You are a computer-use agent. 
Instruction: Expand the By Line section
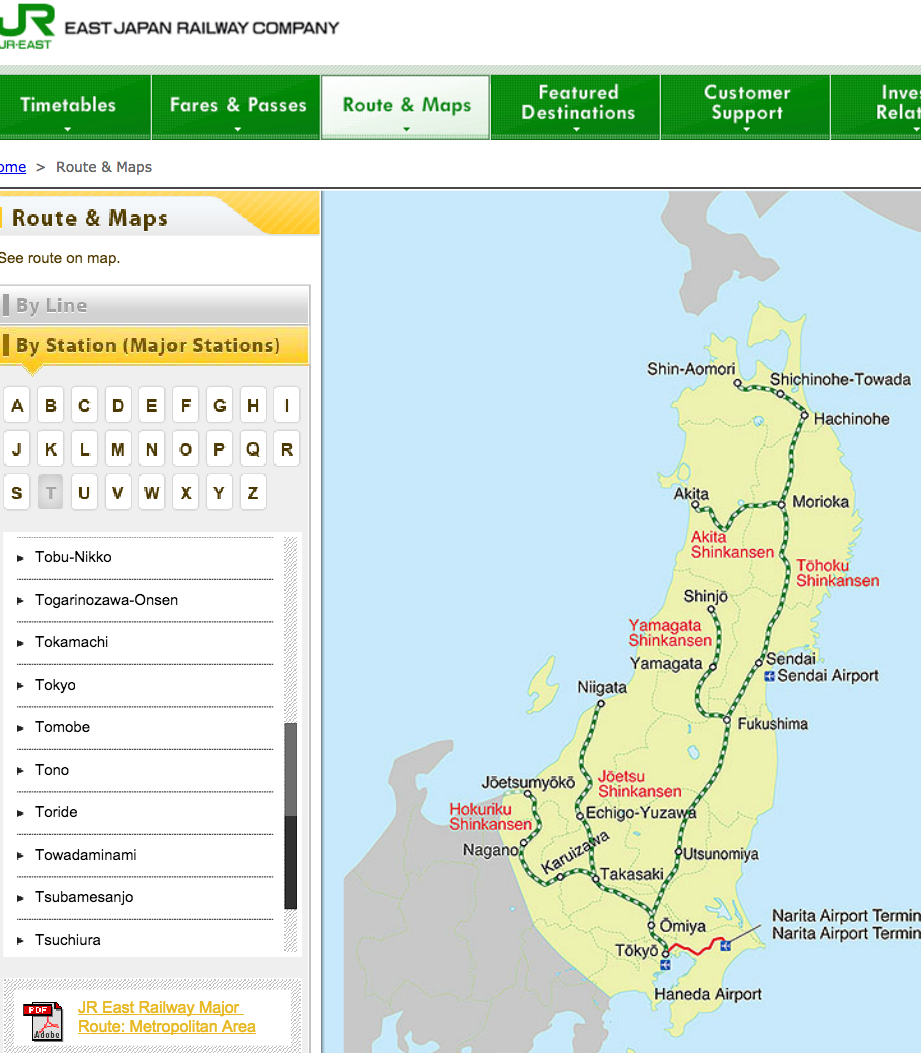(x=155, y=306)
